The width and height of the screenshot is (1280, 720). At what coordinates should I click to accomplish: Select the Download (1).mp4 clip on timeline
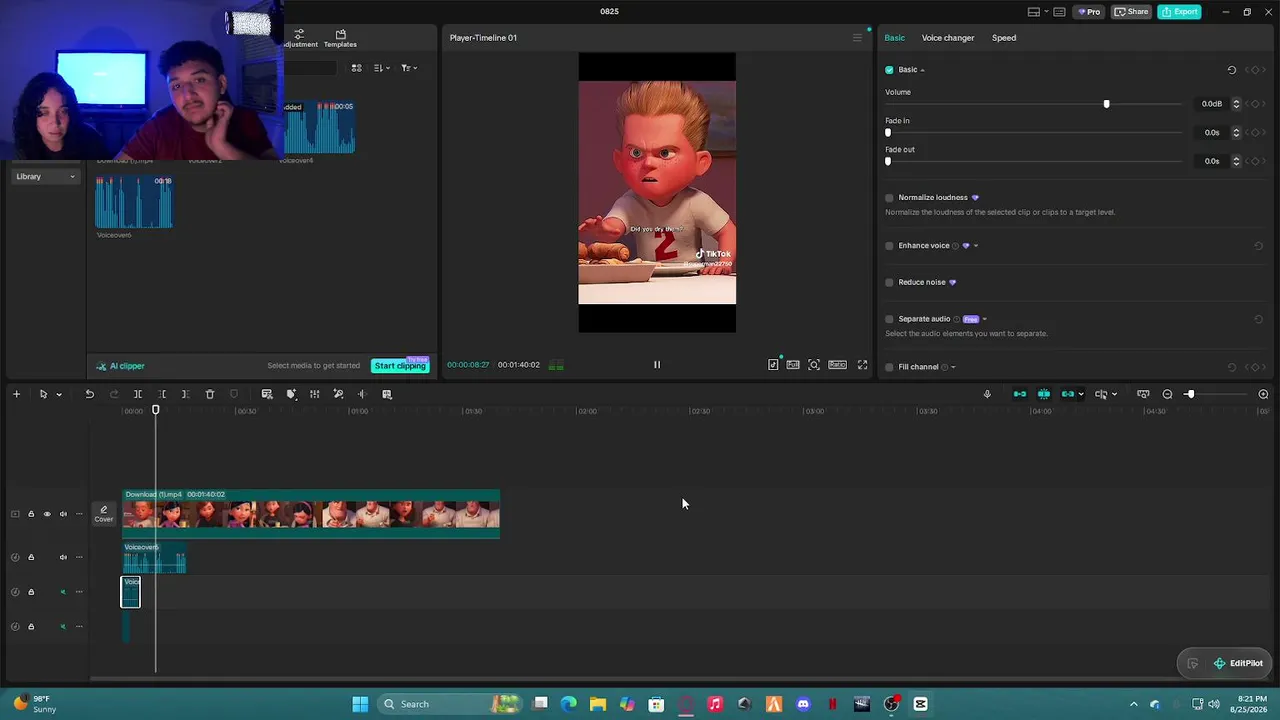[x=311, y=513]
